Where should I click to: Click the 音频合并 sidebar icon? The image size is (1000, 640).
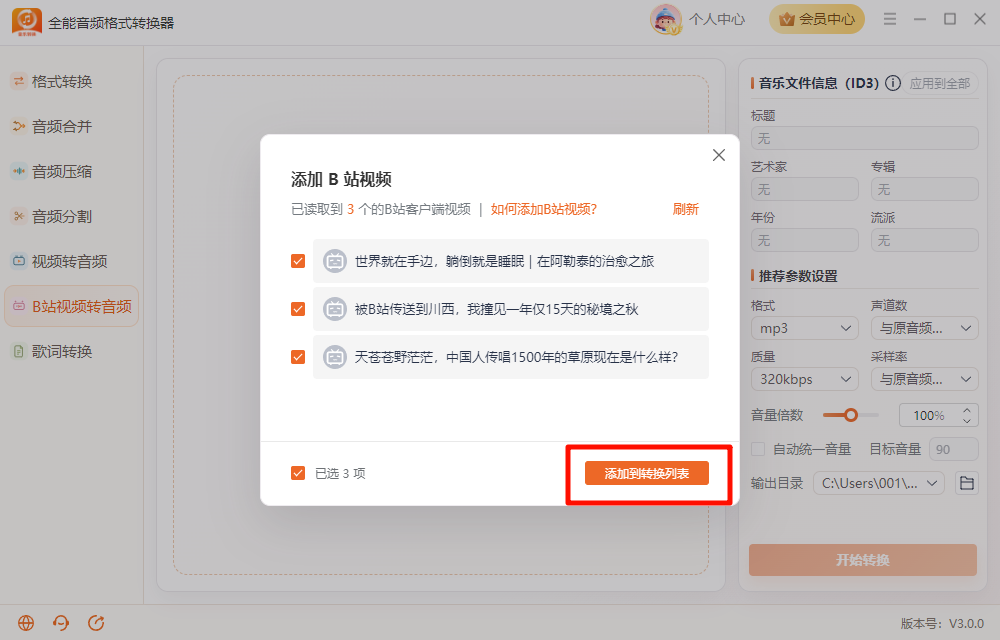(19, 126)
